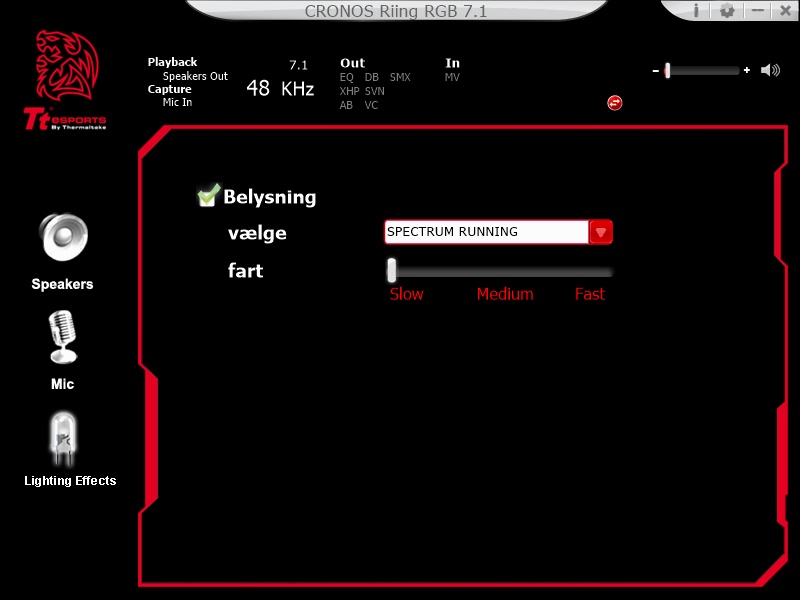Minimize the CRONOS Riing window

click(x=758, y=10)
